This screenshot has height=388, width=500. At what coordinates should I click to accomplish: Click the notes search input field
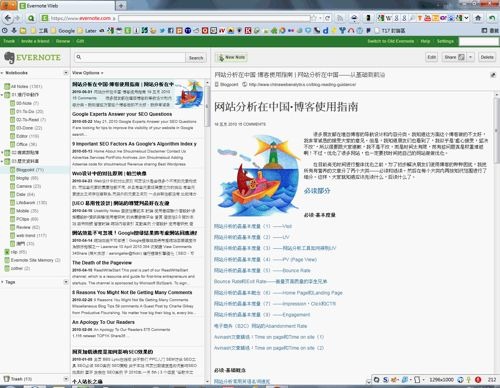tap(129, 57)
